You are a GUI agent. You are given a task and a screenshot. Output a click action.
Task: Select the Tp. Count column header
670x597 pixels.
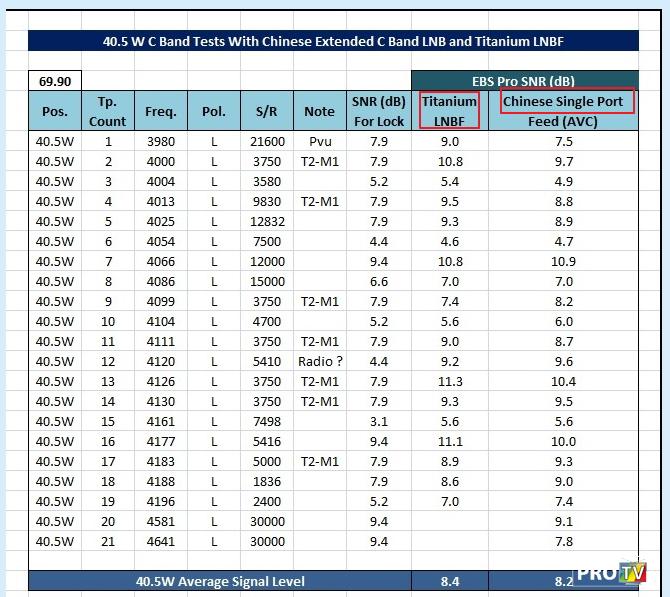(x=108, y=111)
